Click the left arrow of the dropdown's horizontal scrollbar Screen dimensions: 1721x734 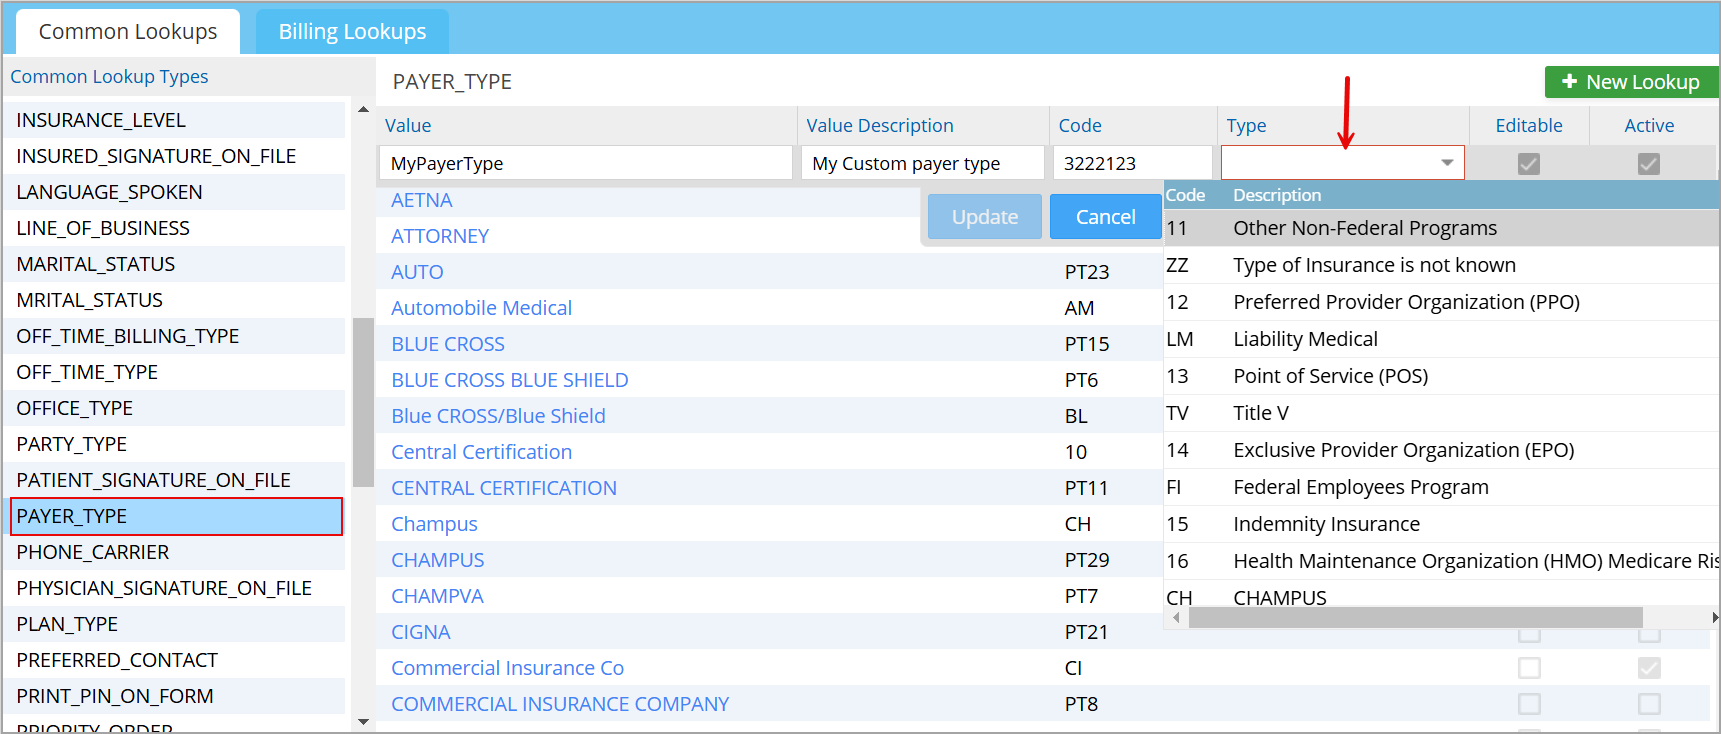(x=1176, y=618)
